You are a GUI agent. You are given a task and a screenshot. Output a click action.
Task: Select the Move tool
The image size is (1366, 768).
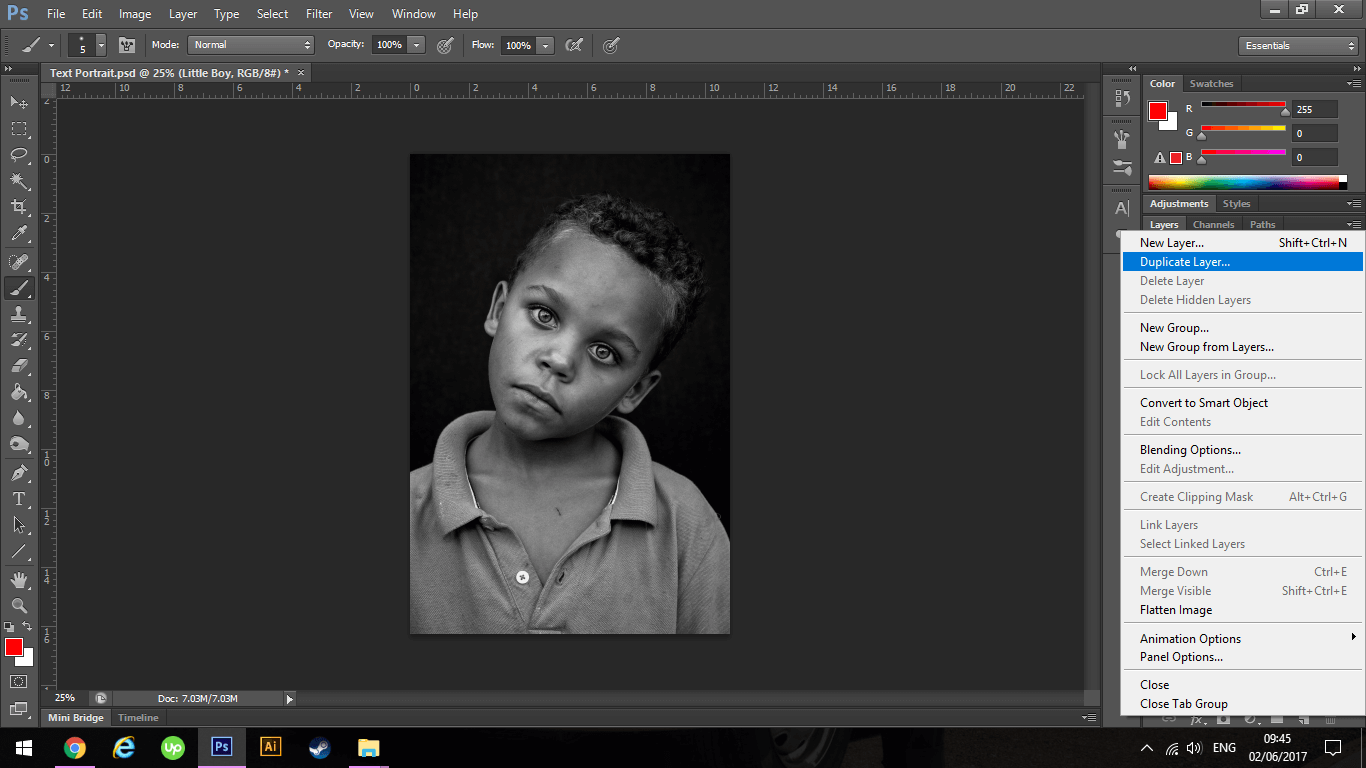click(19, 102)
